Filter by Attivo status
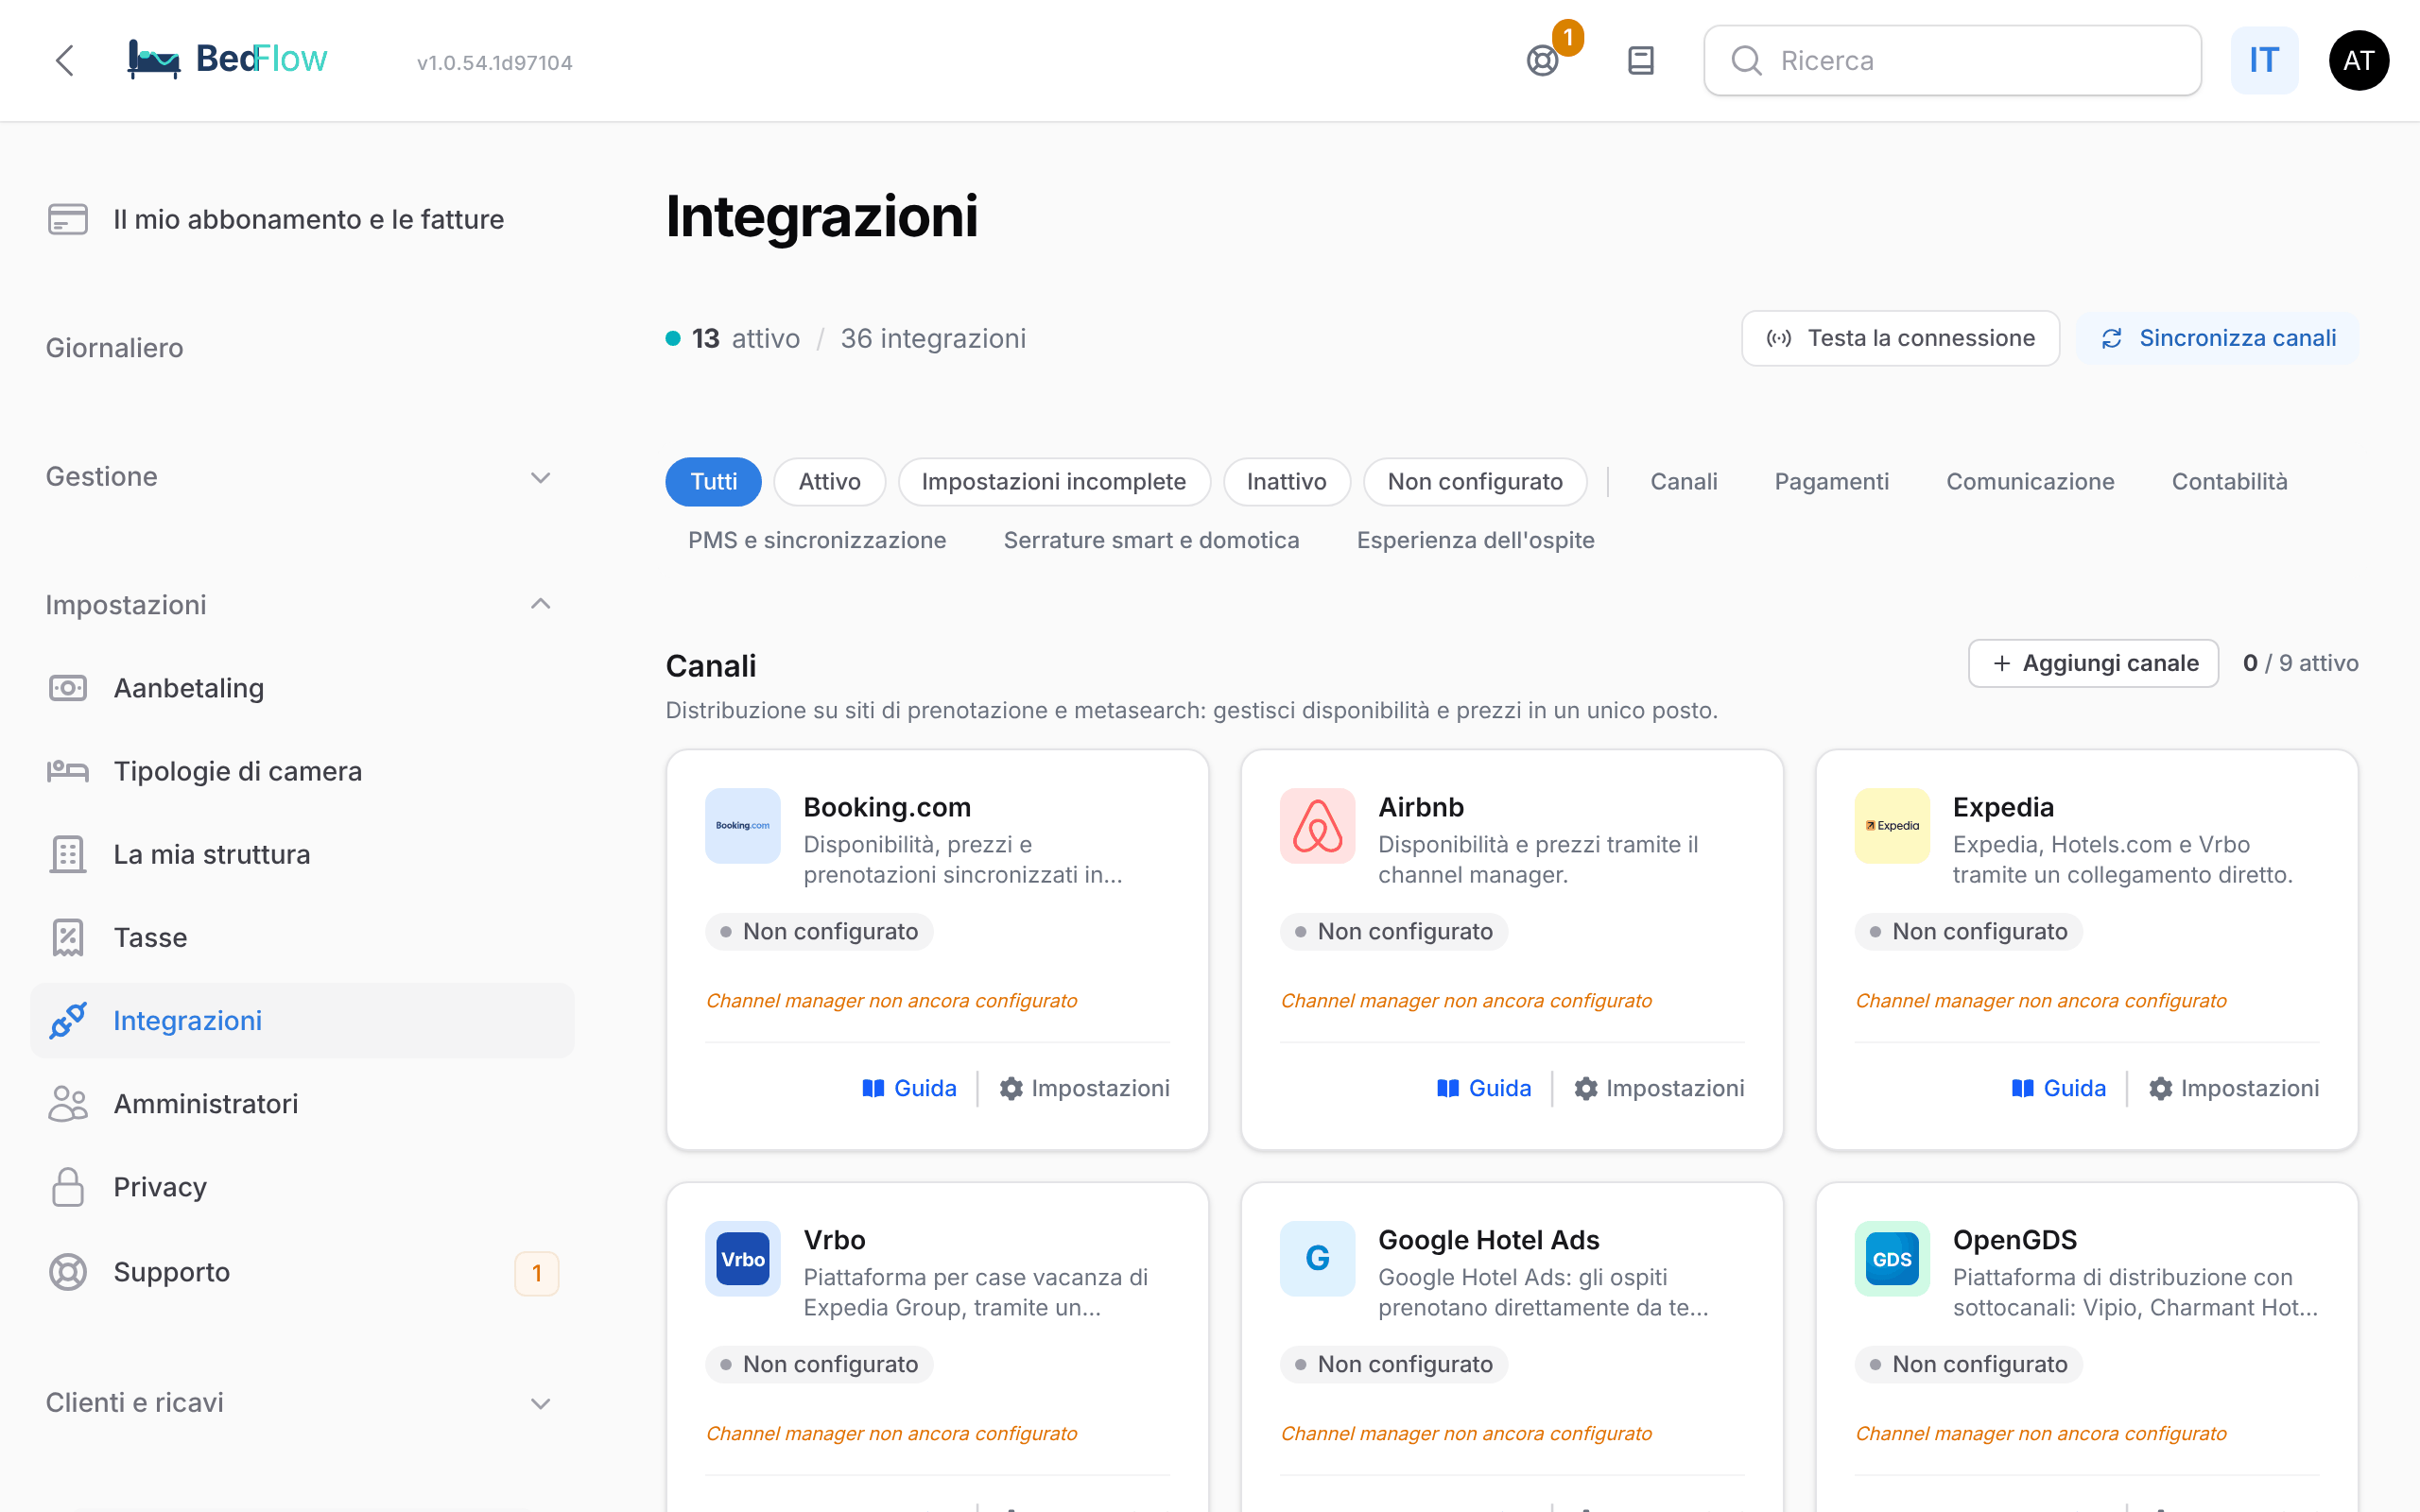2420x1512 pixels. [829, 482]
